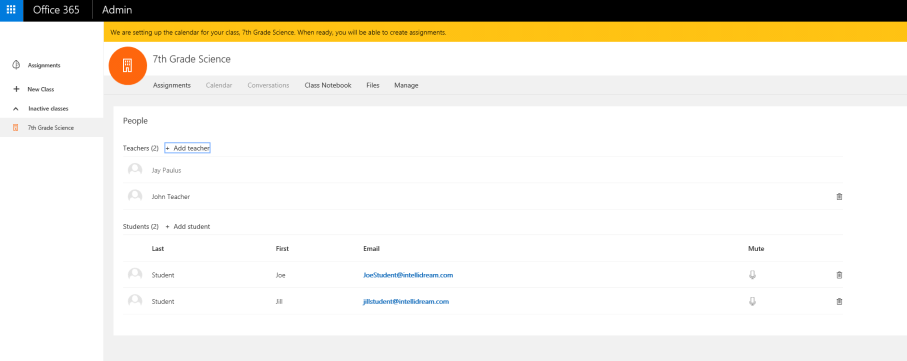Delete John Teacher using the trash icon
The image size is (907, 361).
point(839,197)
